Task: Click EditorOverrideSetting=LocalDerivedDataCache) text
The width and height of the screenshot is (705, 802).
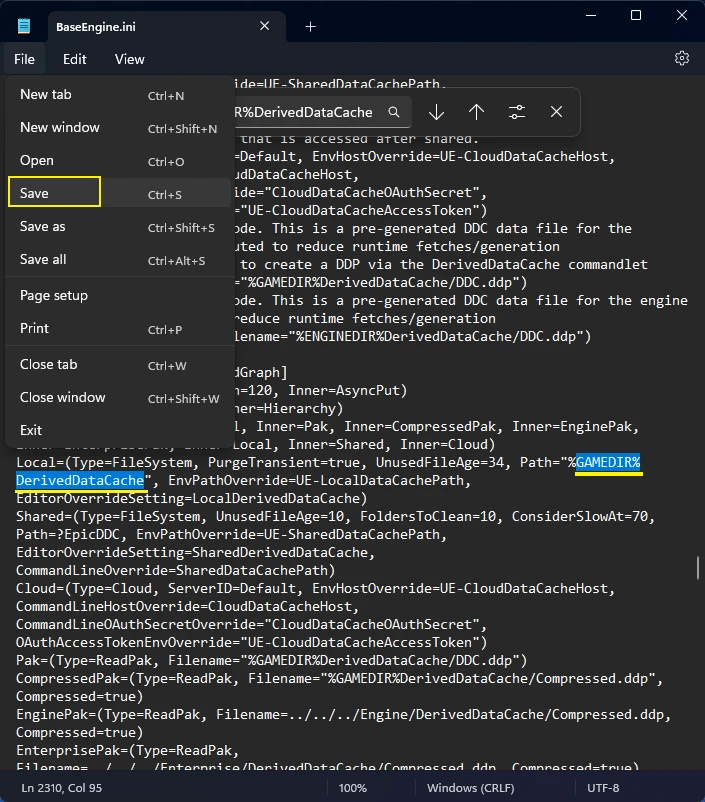Action: pos(191,499)
